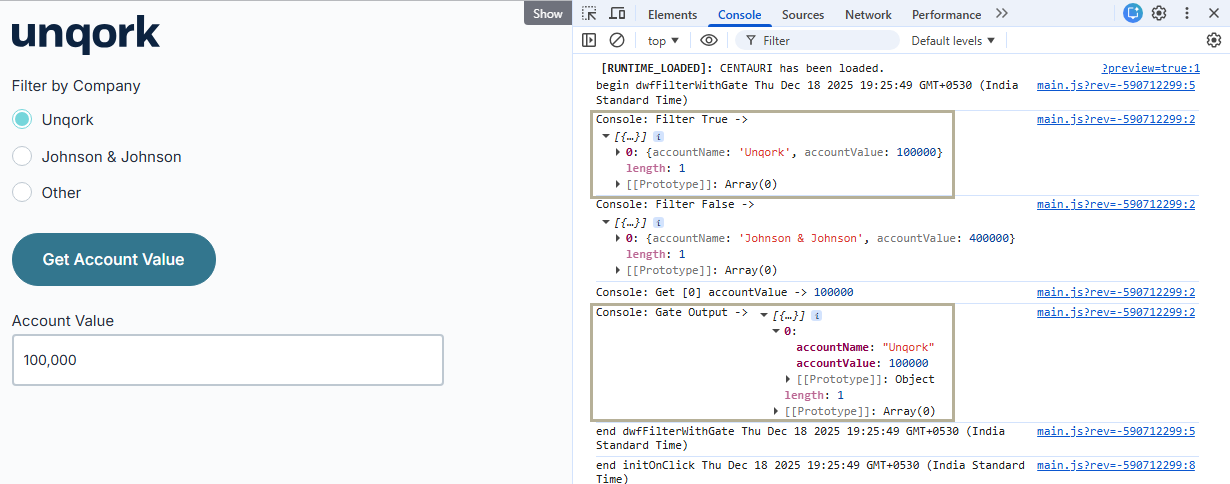Expand Prototype Array(0) under Filter True
Screen dimensions: 1230x484
tap(618, 184)
